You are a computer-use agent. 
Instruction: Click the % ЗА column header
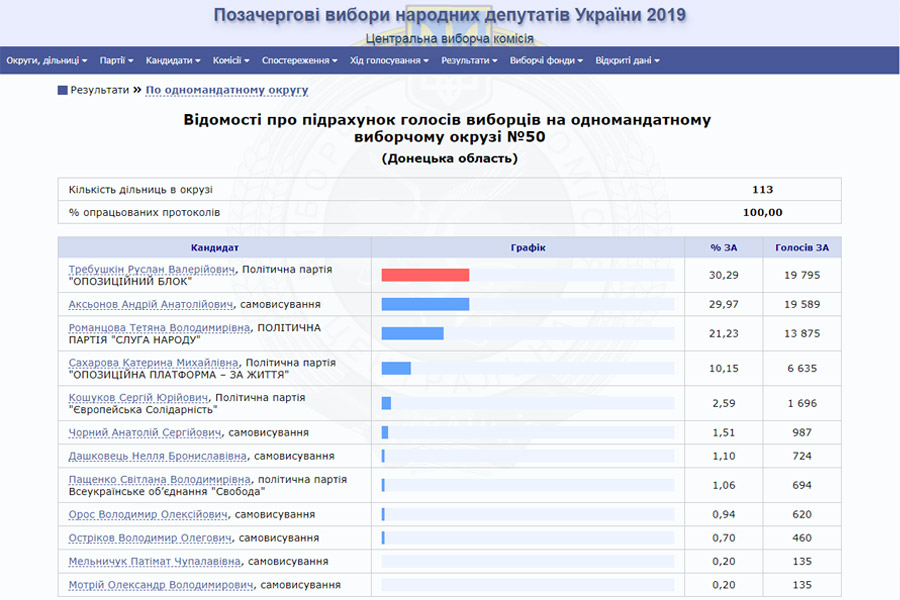click(724, 247)
